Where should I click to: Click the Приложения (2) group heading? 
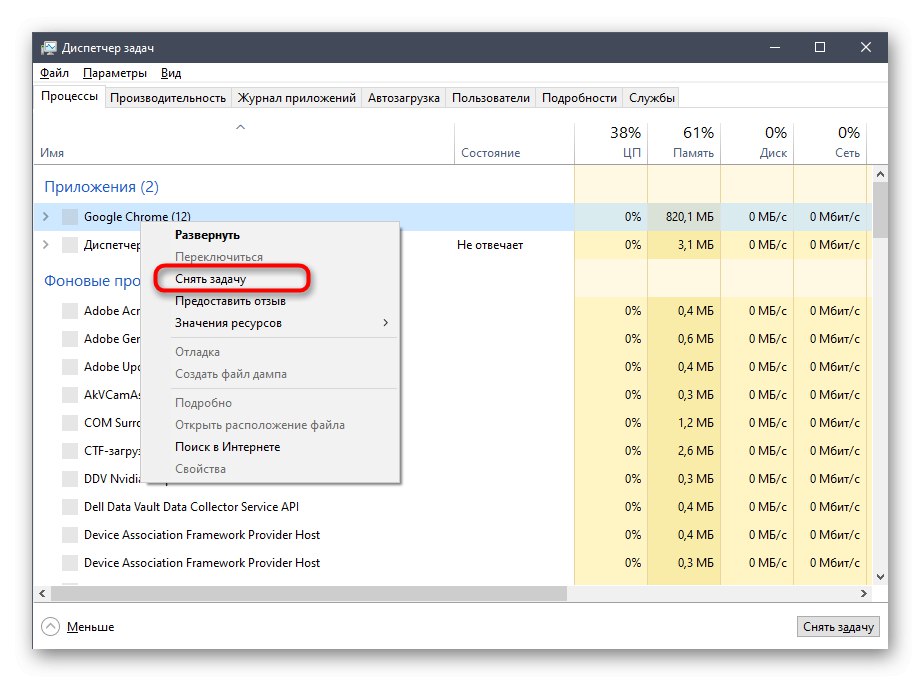[102, 187]
